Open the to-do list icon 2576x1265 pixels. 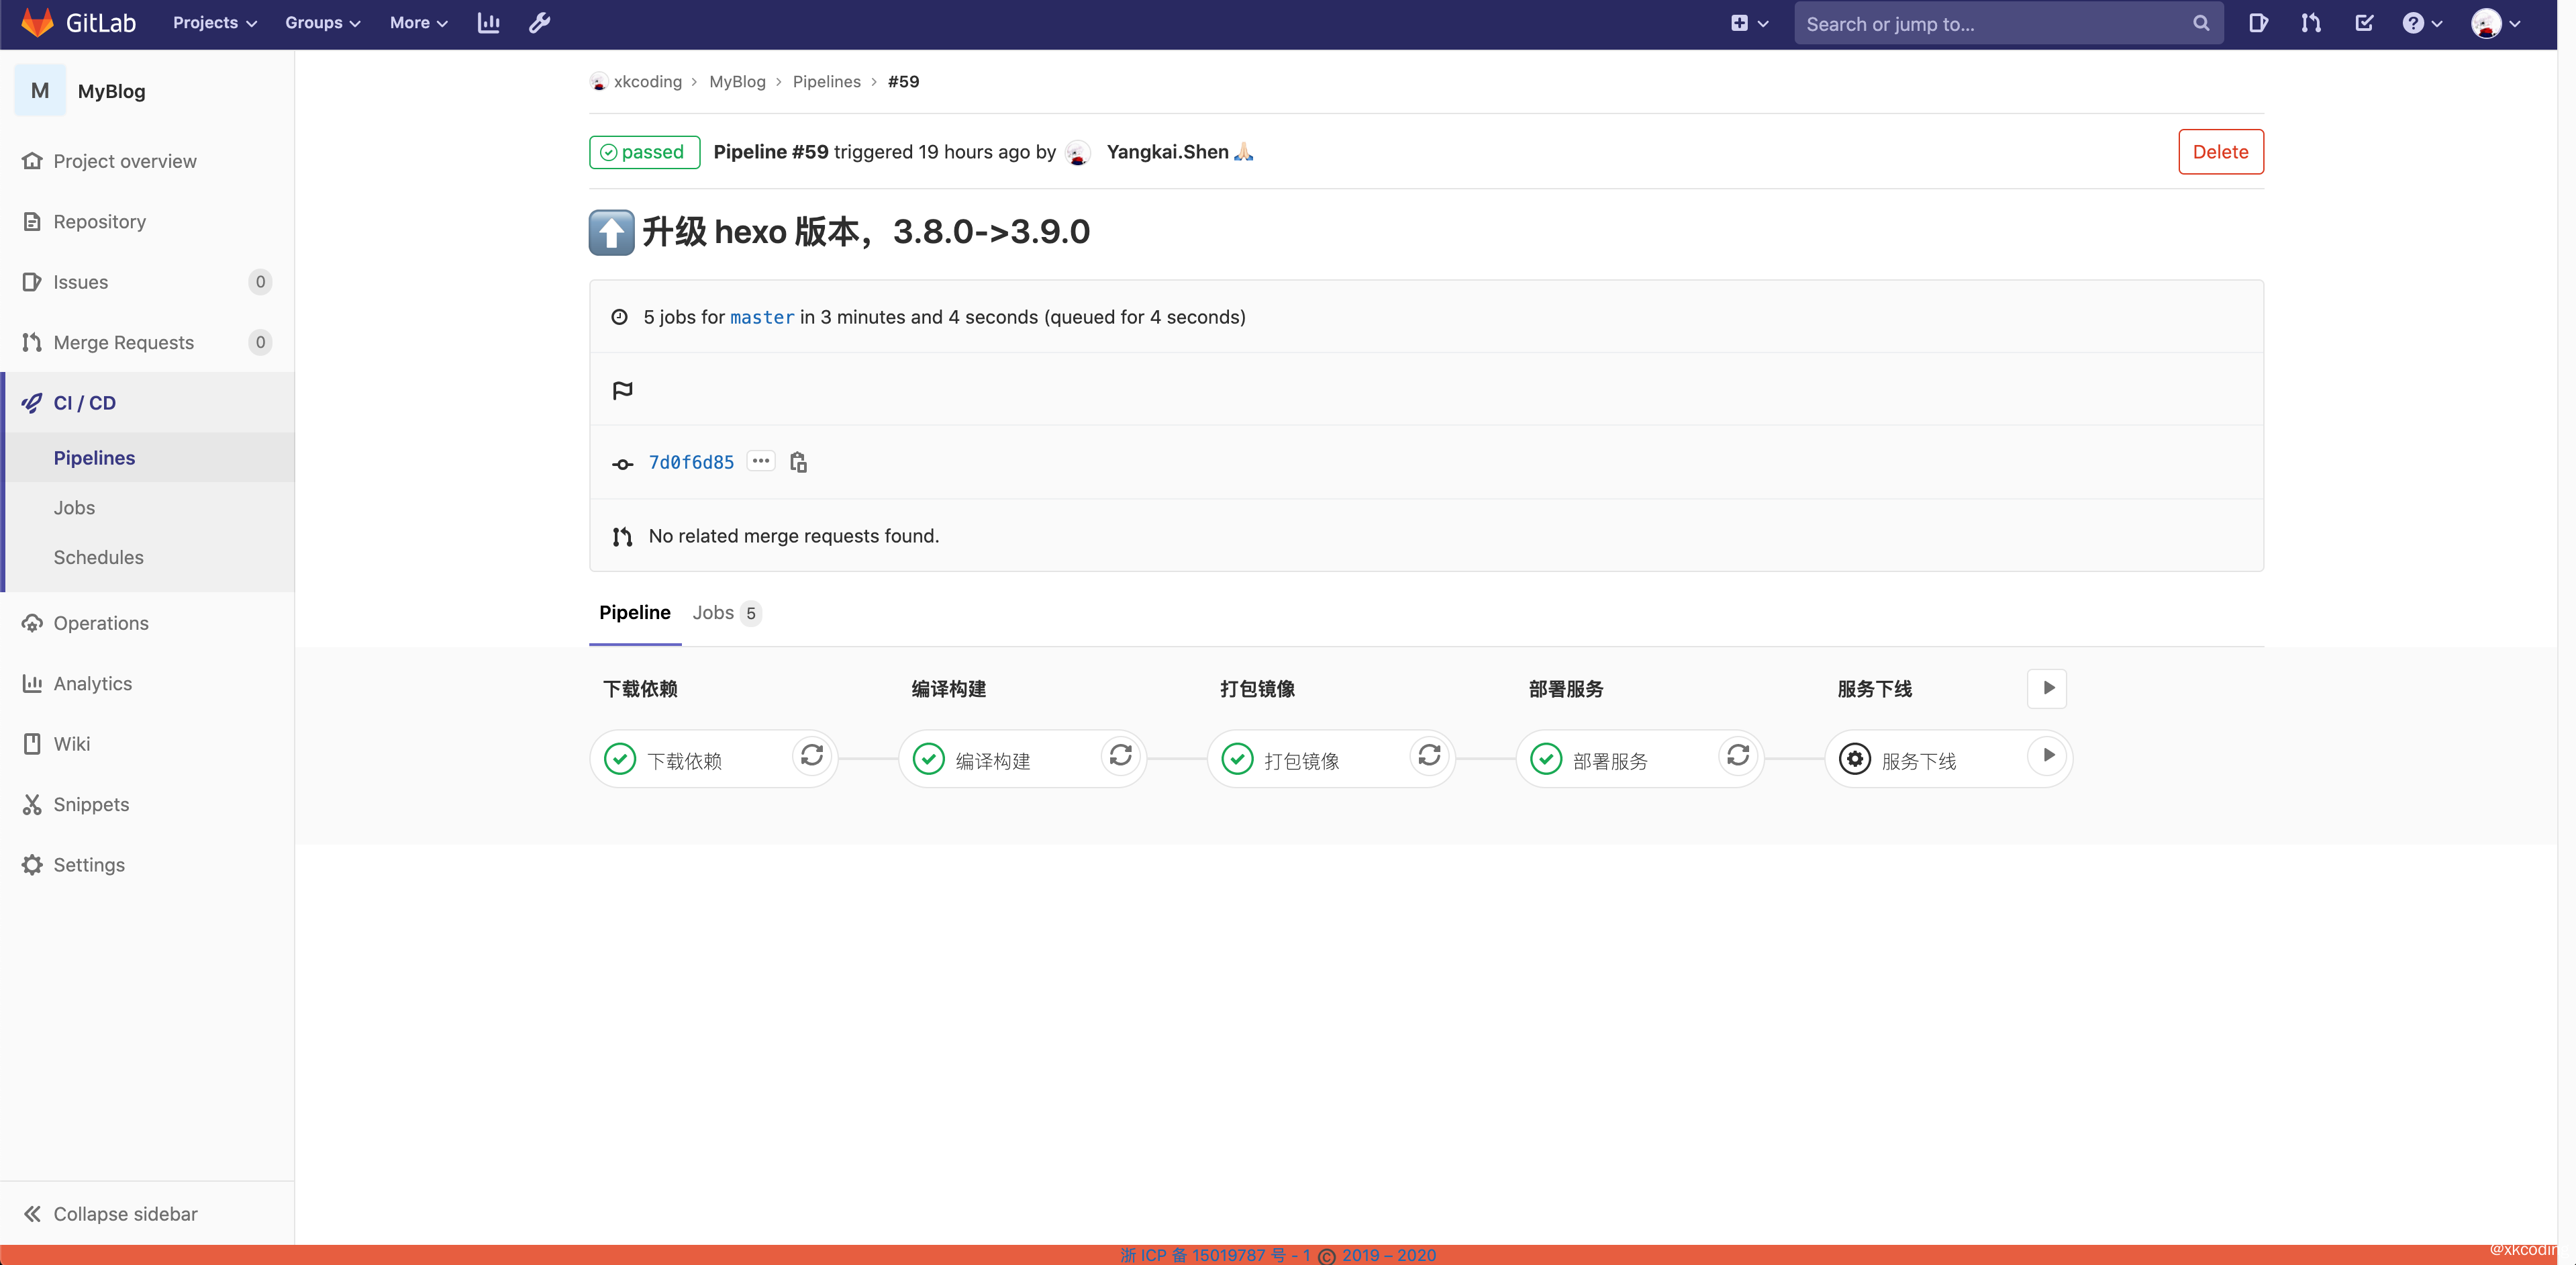2364,23
